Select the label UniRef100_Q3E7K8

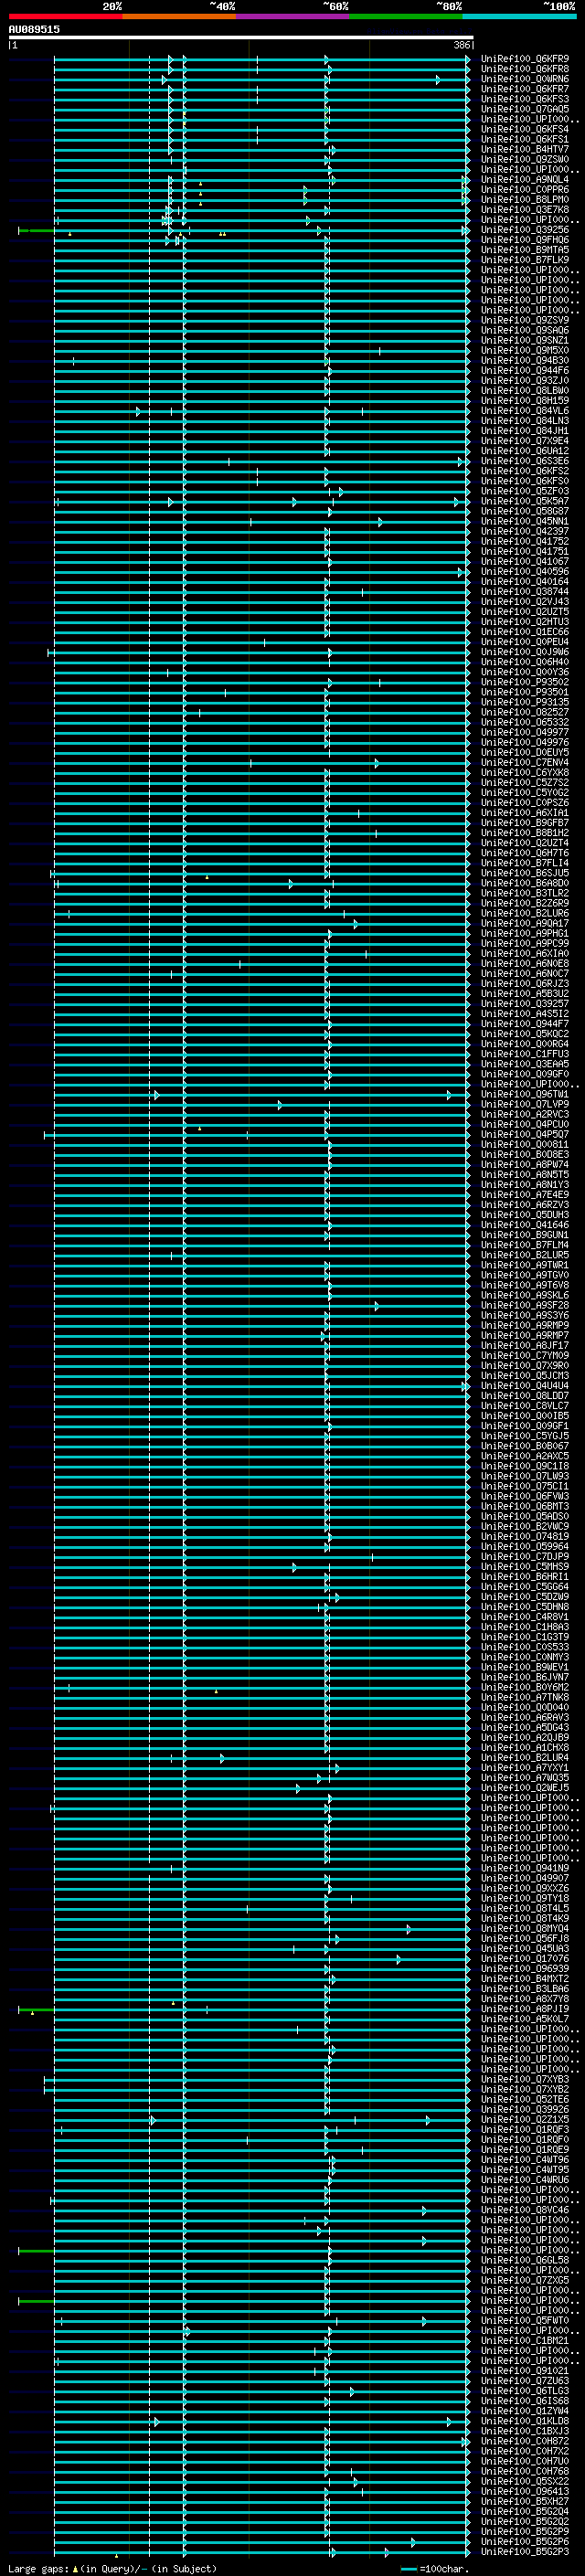(525, 210)
